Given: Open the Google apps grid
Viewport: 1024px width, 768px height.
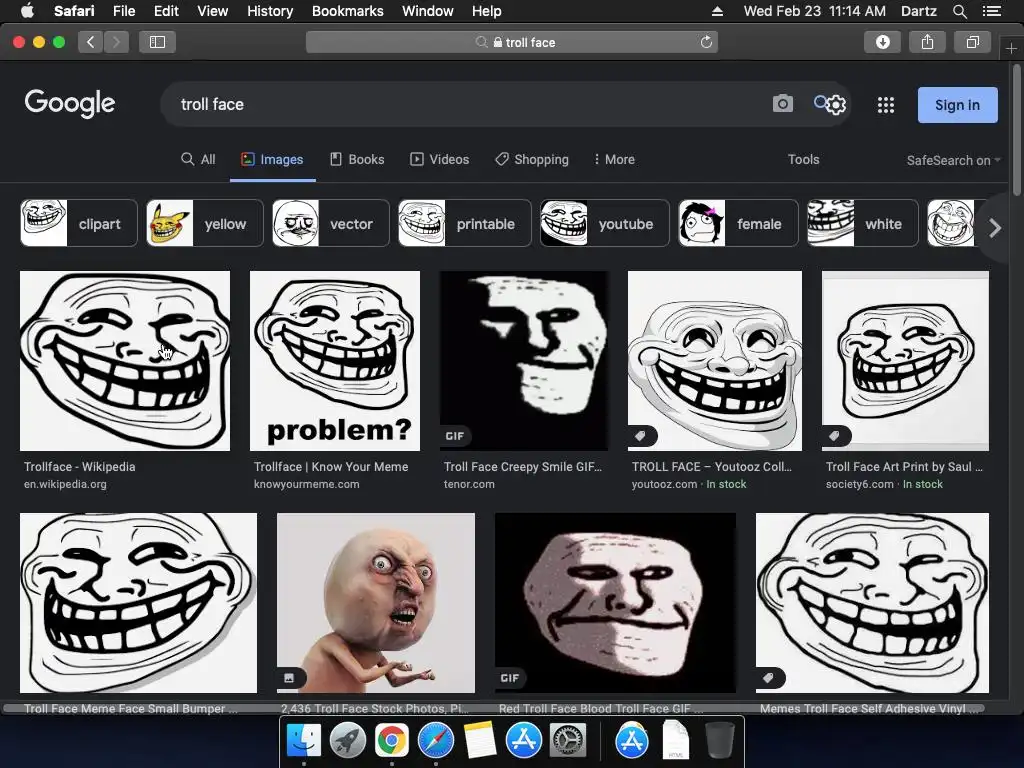Looking at the screenshot, I should (x=886, y=104).
